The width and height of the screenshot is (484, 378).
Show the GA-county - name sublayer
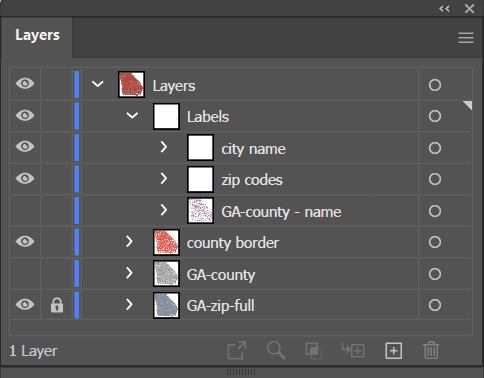point(25,211)
